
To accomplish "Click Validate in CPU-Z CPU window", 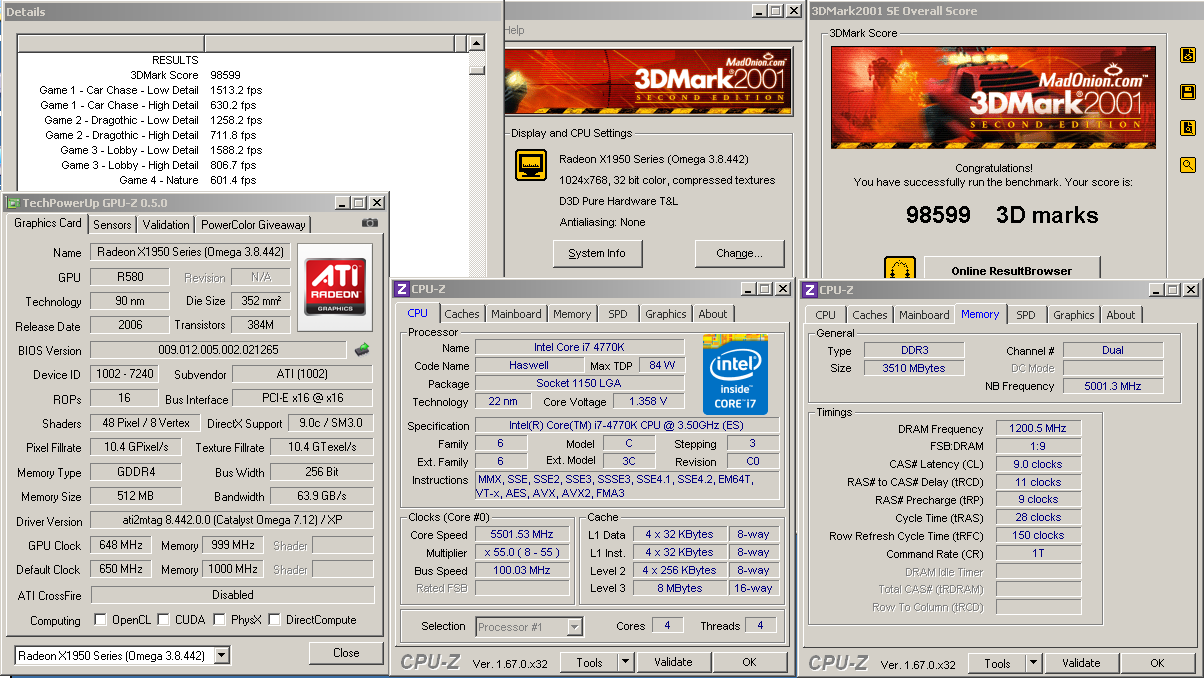I will point(673,662).
